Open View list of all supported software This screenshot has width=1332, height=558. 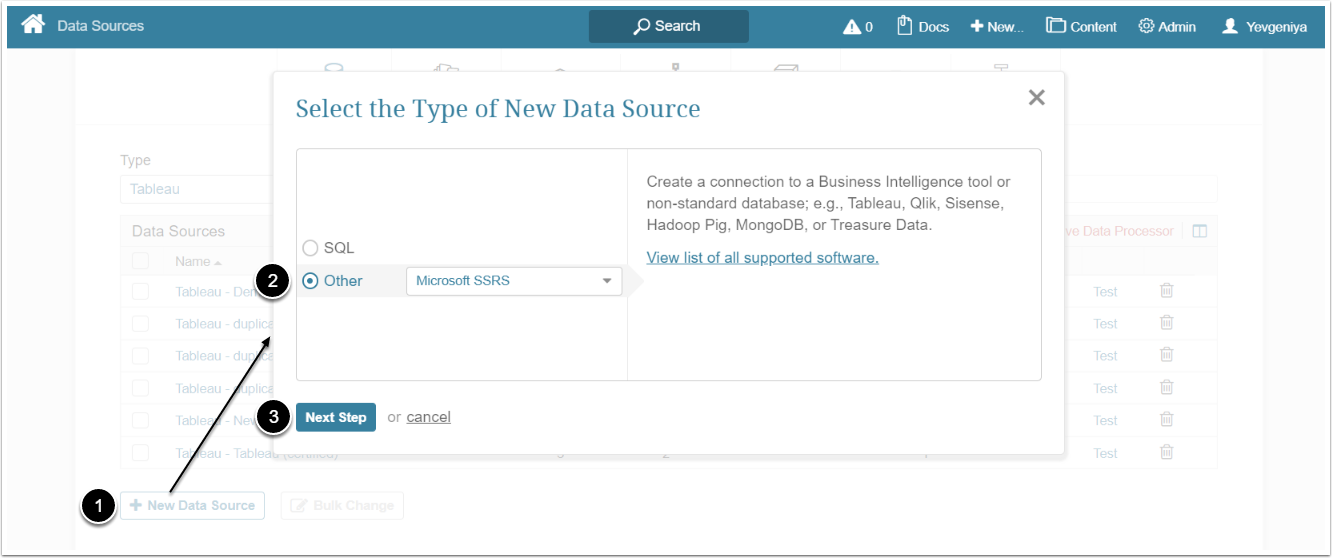coord(762,258)
